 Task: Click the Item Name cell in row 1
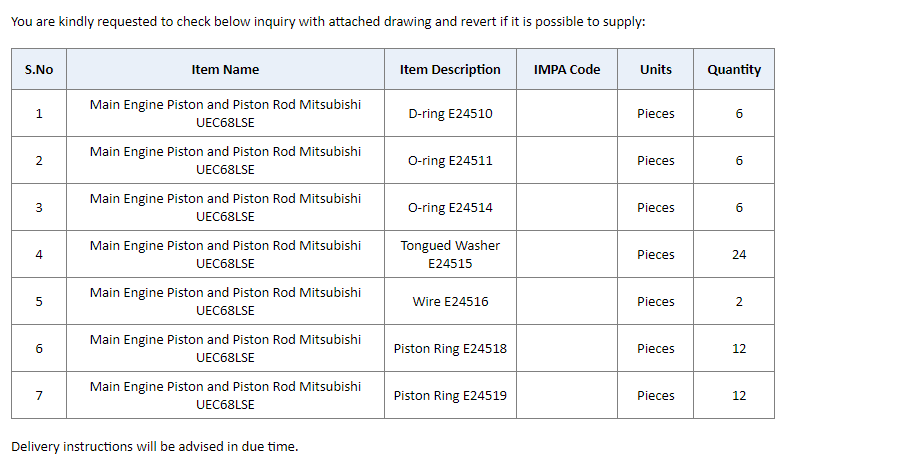[x=225, y=113]
